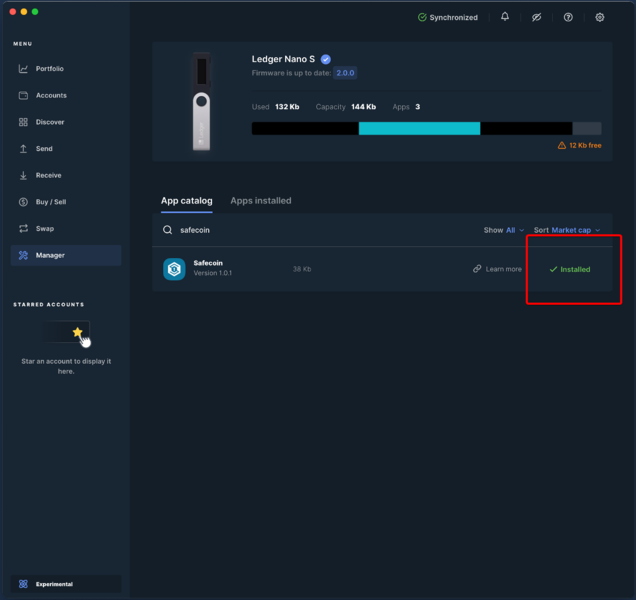Switch to the App catalog tab

[187, 201]
